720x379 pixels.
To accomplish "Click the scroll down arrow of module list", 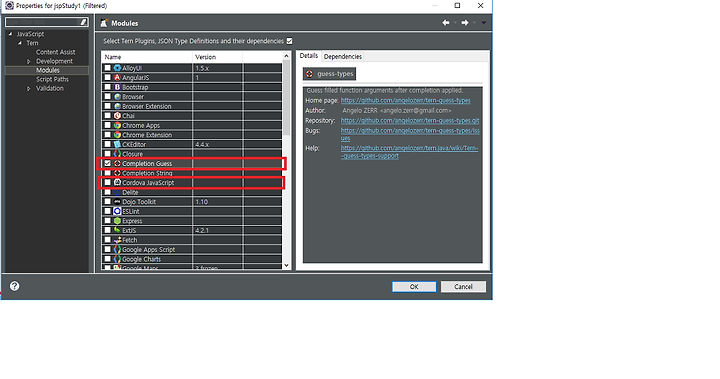I will [286, 265].
